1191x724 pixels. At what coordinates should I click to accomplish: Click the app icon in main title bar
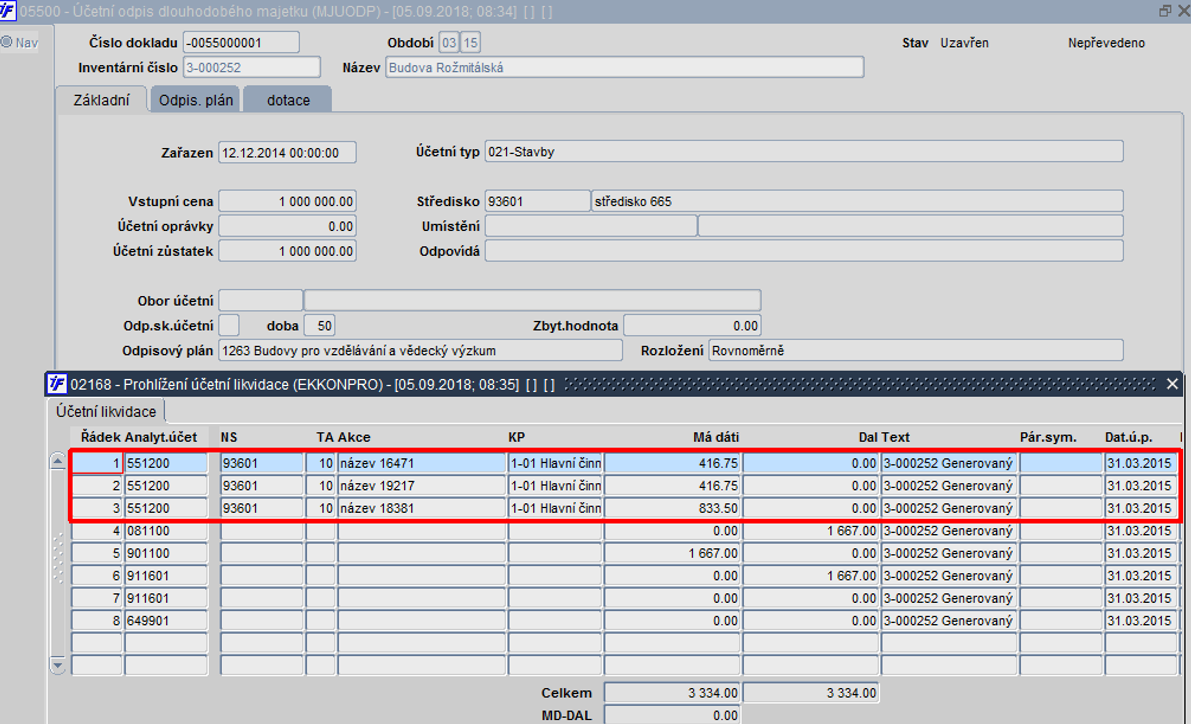pyautogui.click(x=7, y=11)
